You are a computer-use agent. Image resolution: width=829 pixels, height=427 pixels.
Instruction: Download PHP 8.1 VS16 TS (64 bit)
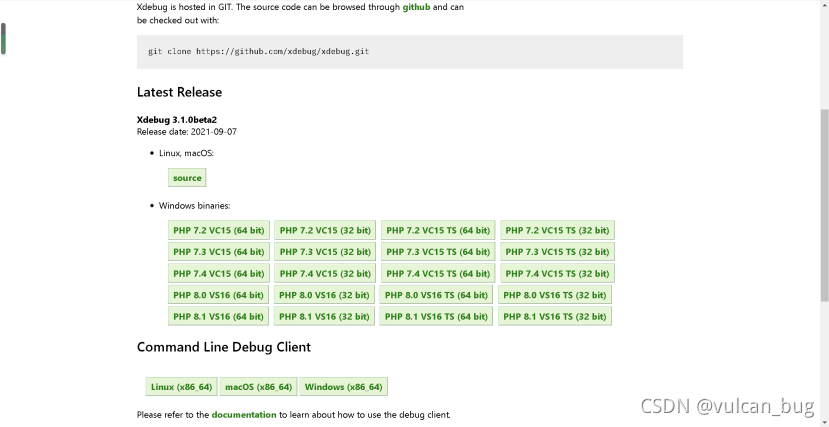click(x=436, y=316)
